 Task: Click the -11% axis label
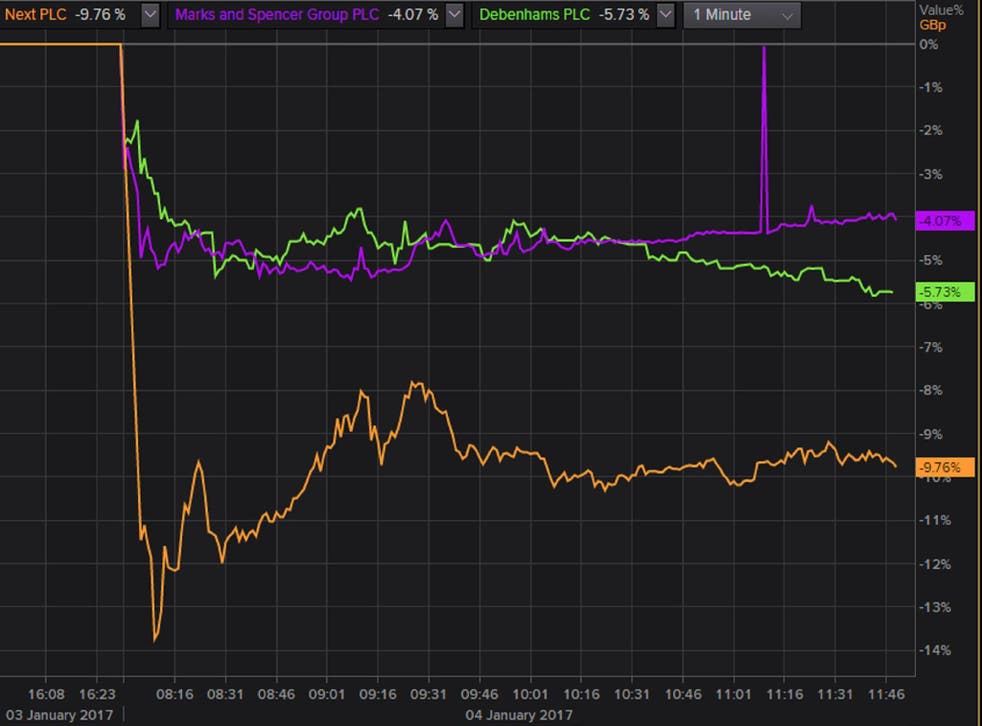click(934, 520)
